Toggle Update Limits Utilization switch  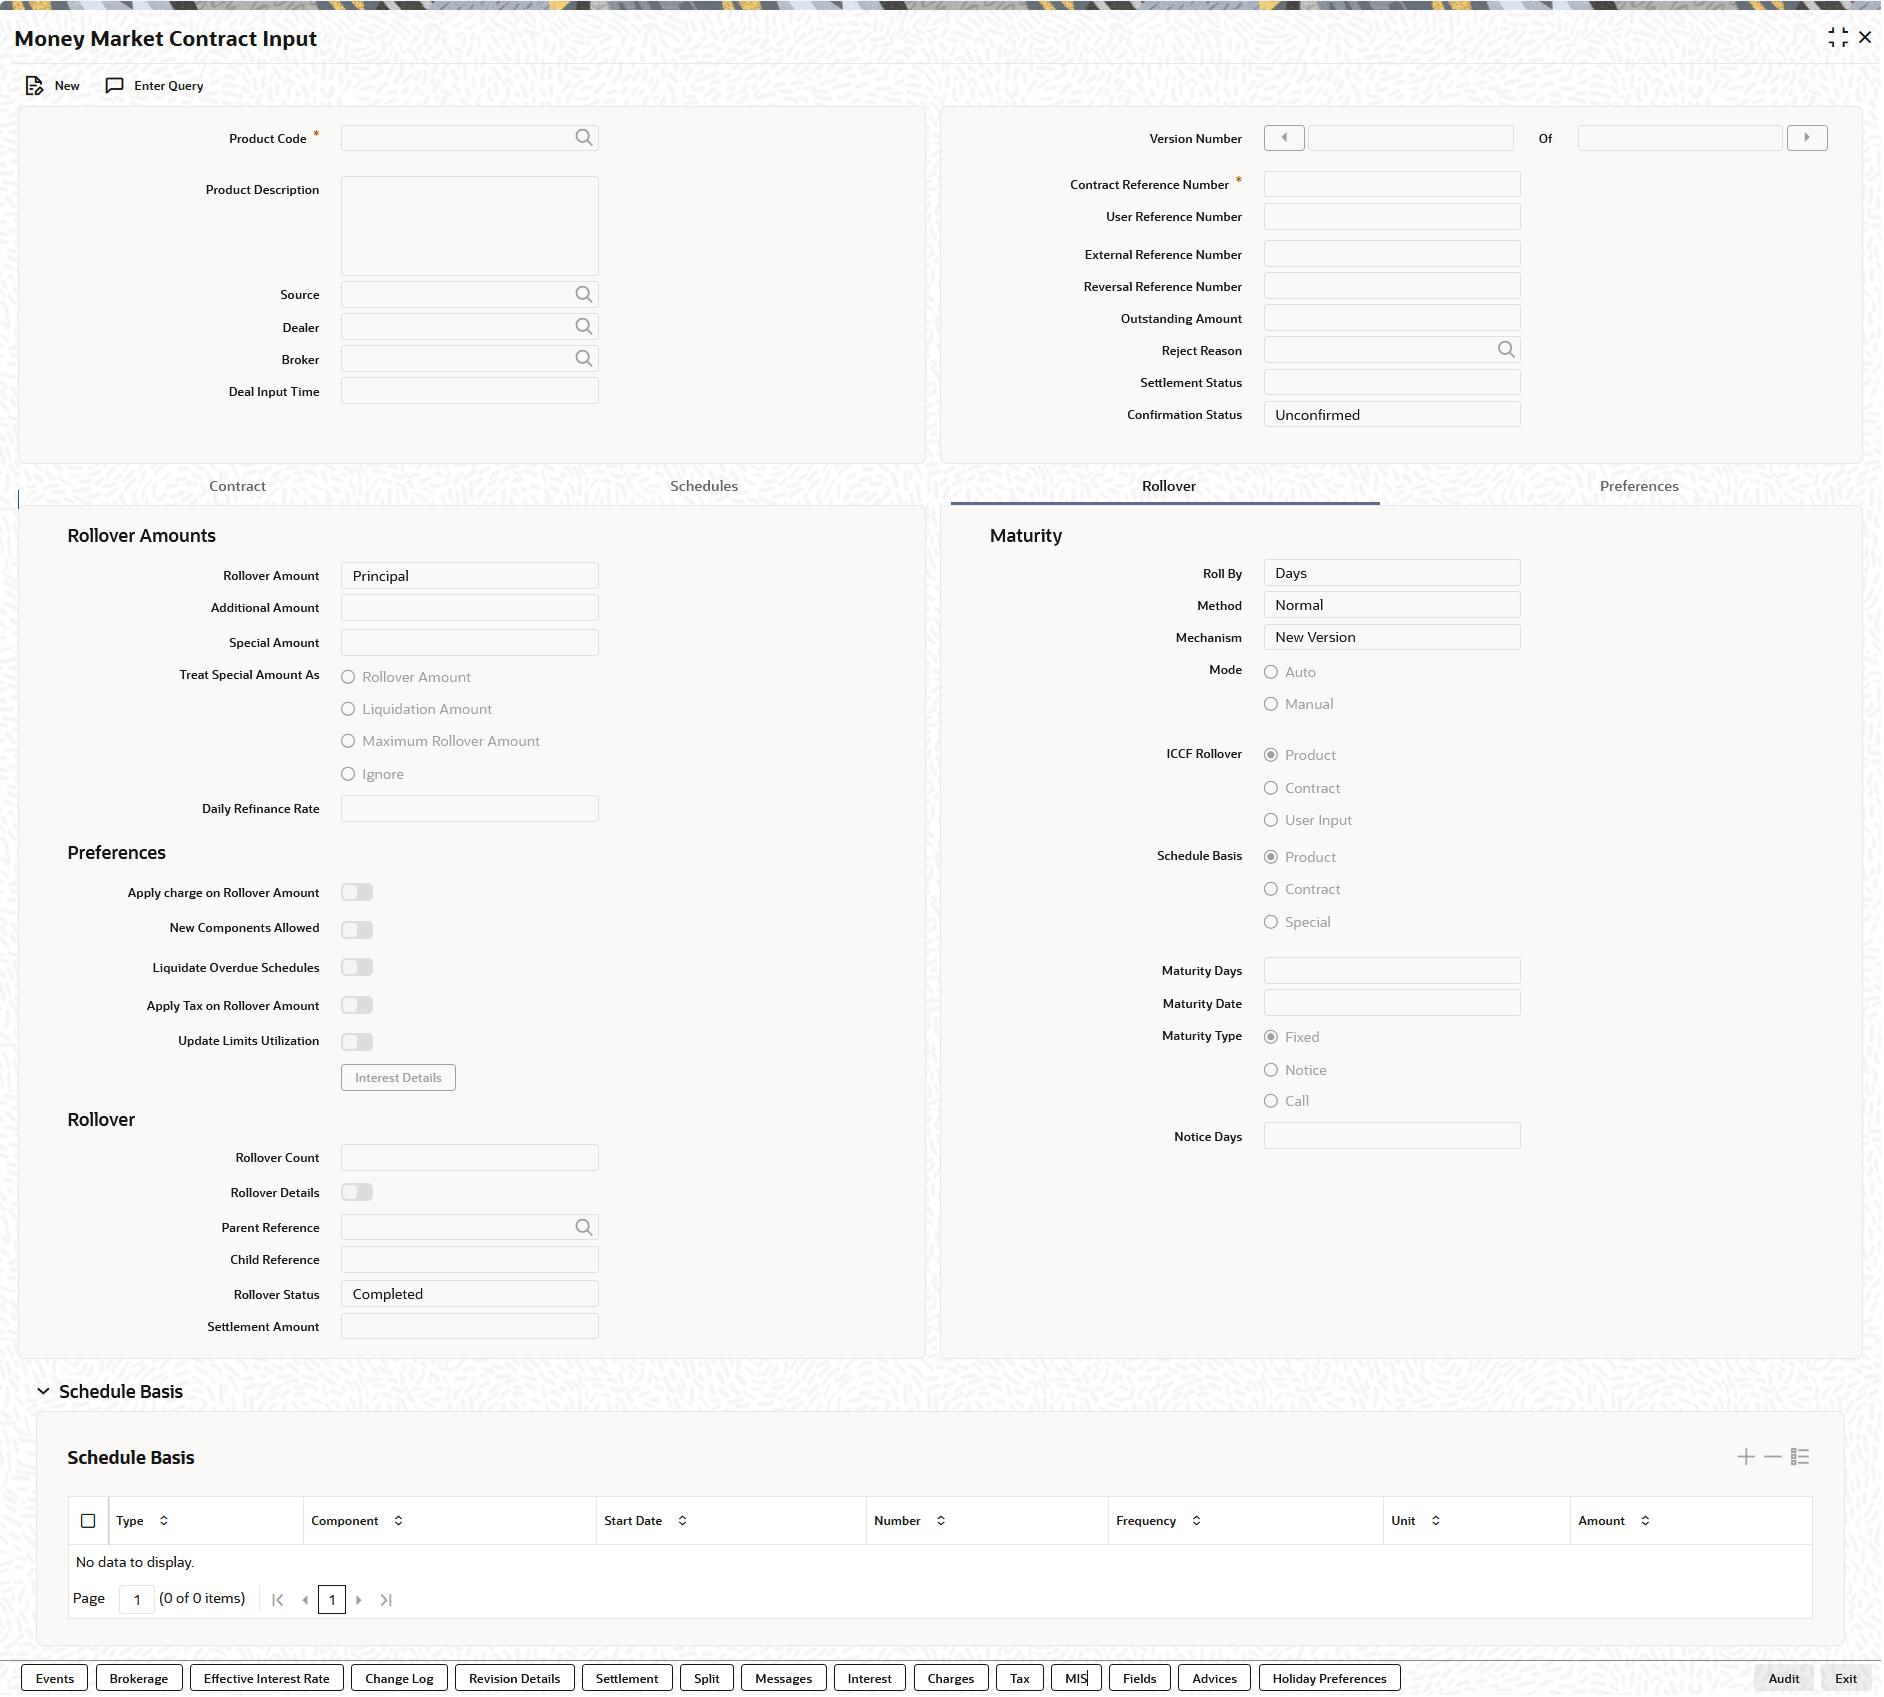pos(357,1042)
